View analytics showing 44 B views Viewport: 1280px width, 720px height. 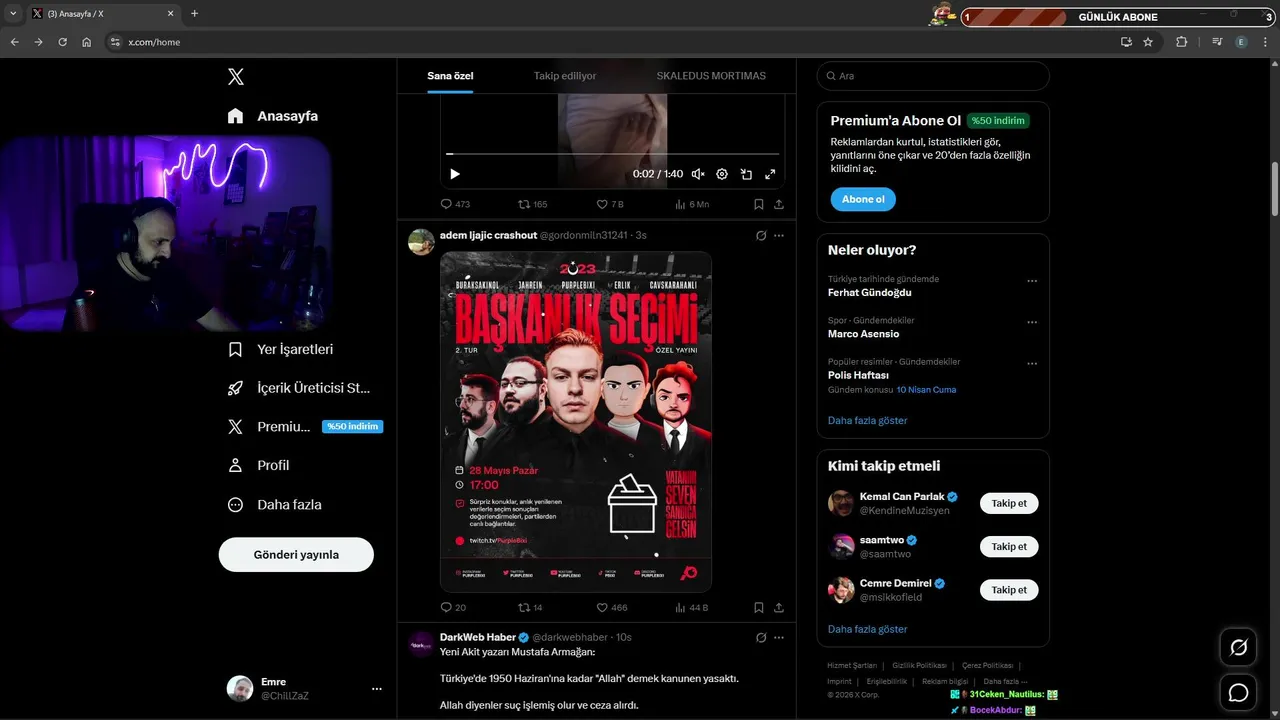pos(691,607)
